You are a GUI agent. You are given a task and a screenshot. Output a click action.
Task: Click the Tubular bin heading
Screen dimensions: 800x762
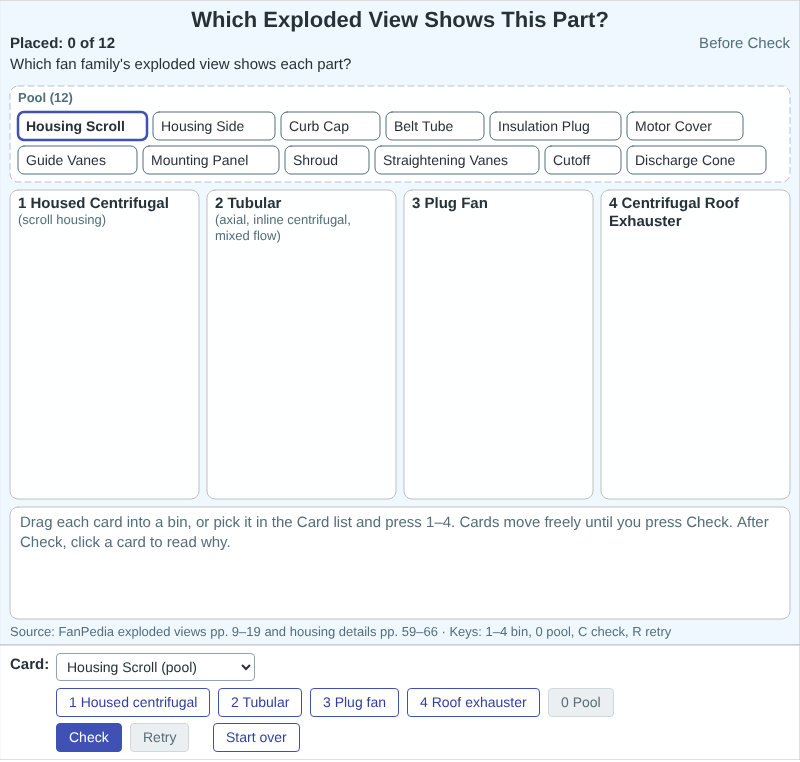[x=248, y=203]
